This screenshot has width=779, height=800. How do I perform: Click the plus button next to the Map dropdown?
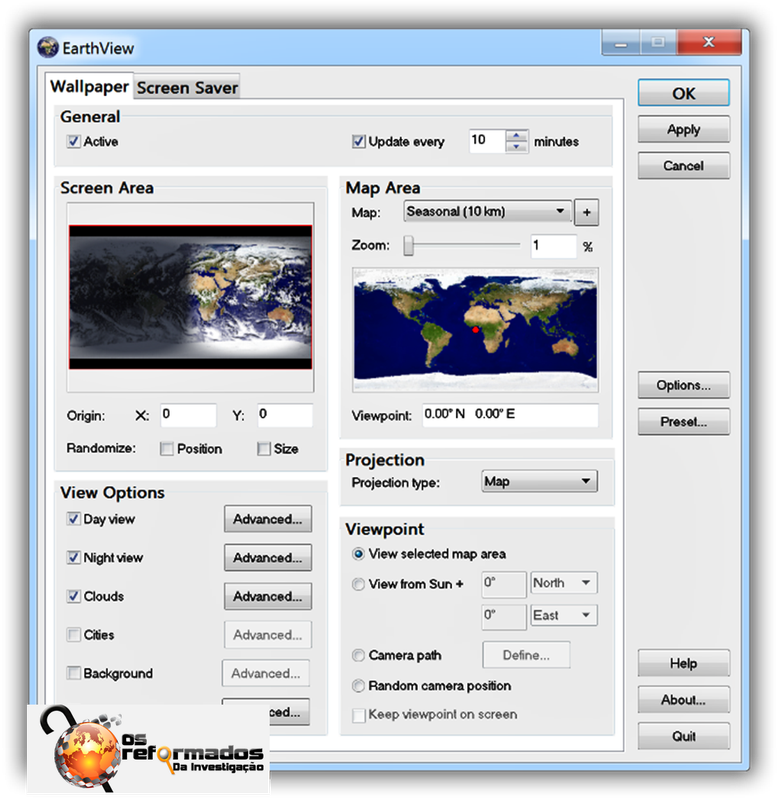coord(586,212)
